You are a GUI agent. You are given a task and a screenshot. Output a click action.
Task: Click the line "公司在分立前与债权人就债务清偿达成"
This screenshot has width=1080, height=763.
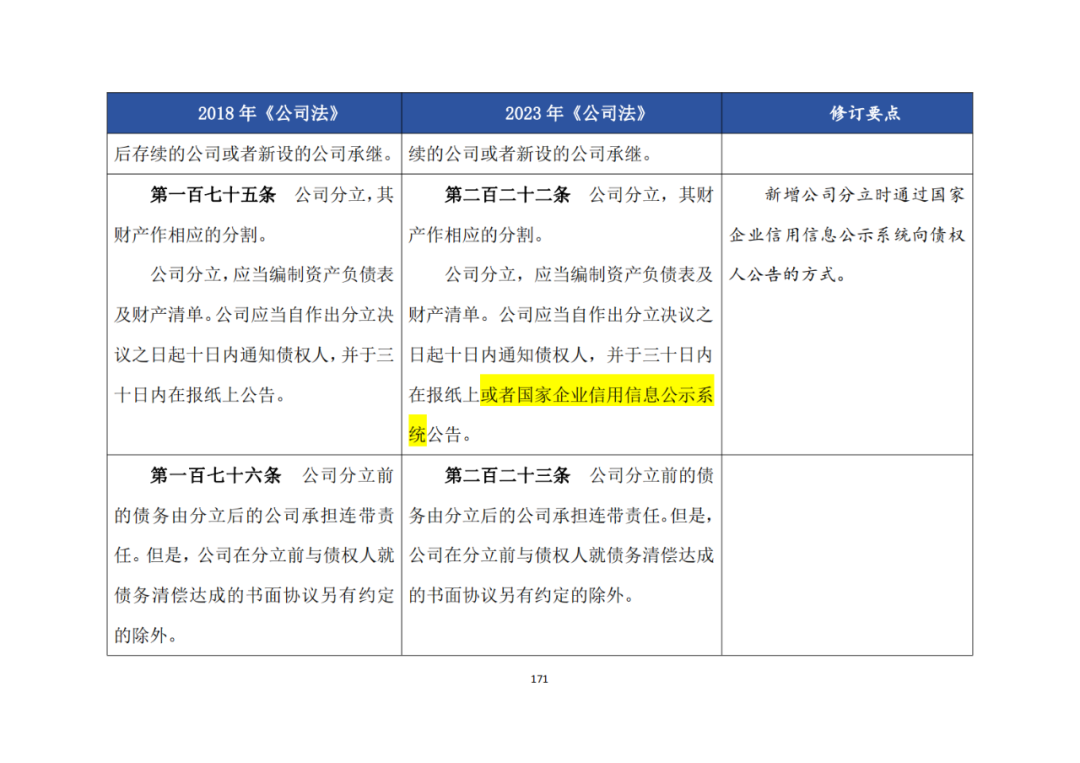click(x=561, y=555)
